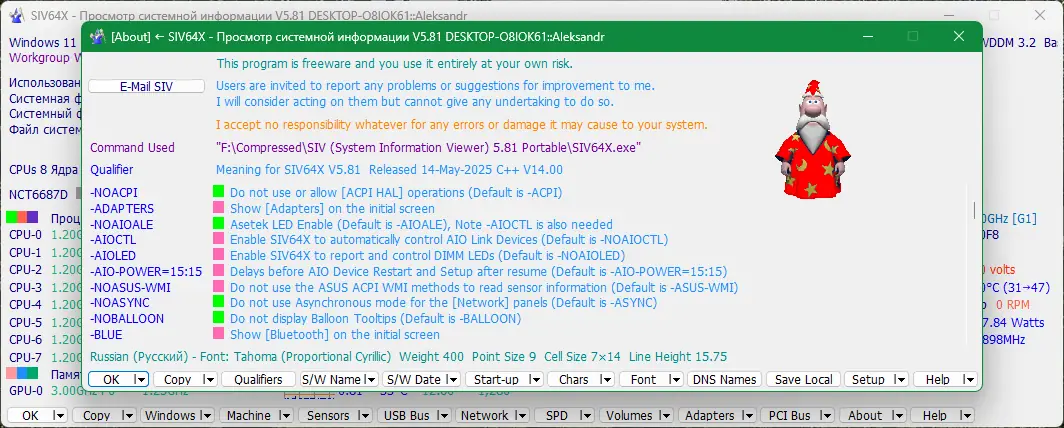Toggle the pink indicator next to -BLUE
This screenshot has height=428, width=1064.
pyautogui.click(x=218, y=334)
